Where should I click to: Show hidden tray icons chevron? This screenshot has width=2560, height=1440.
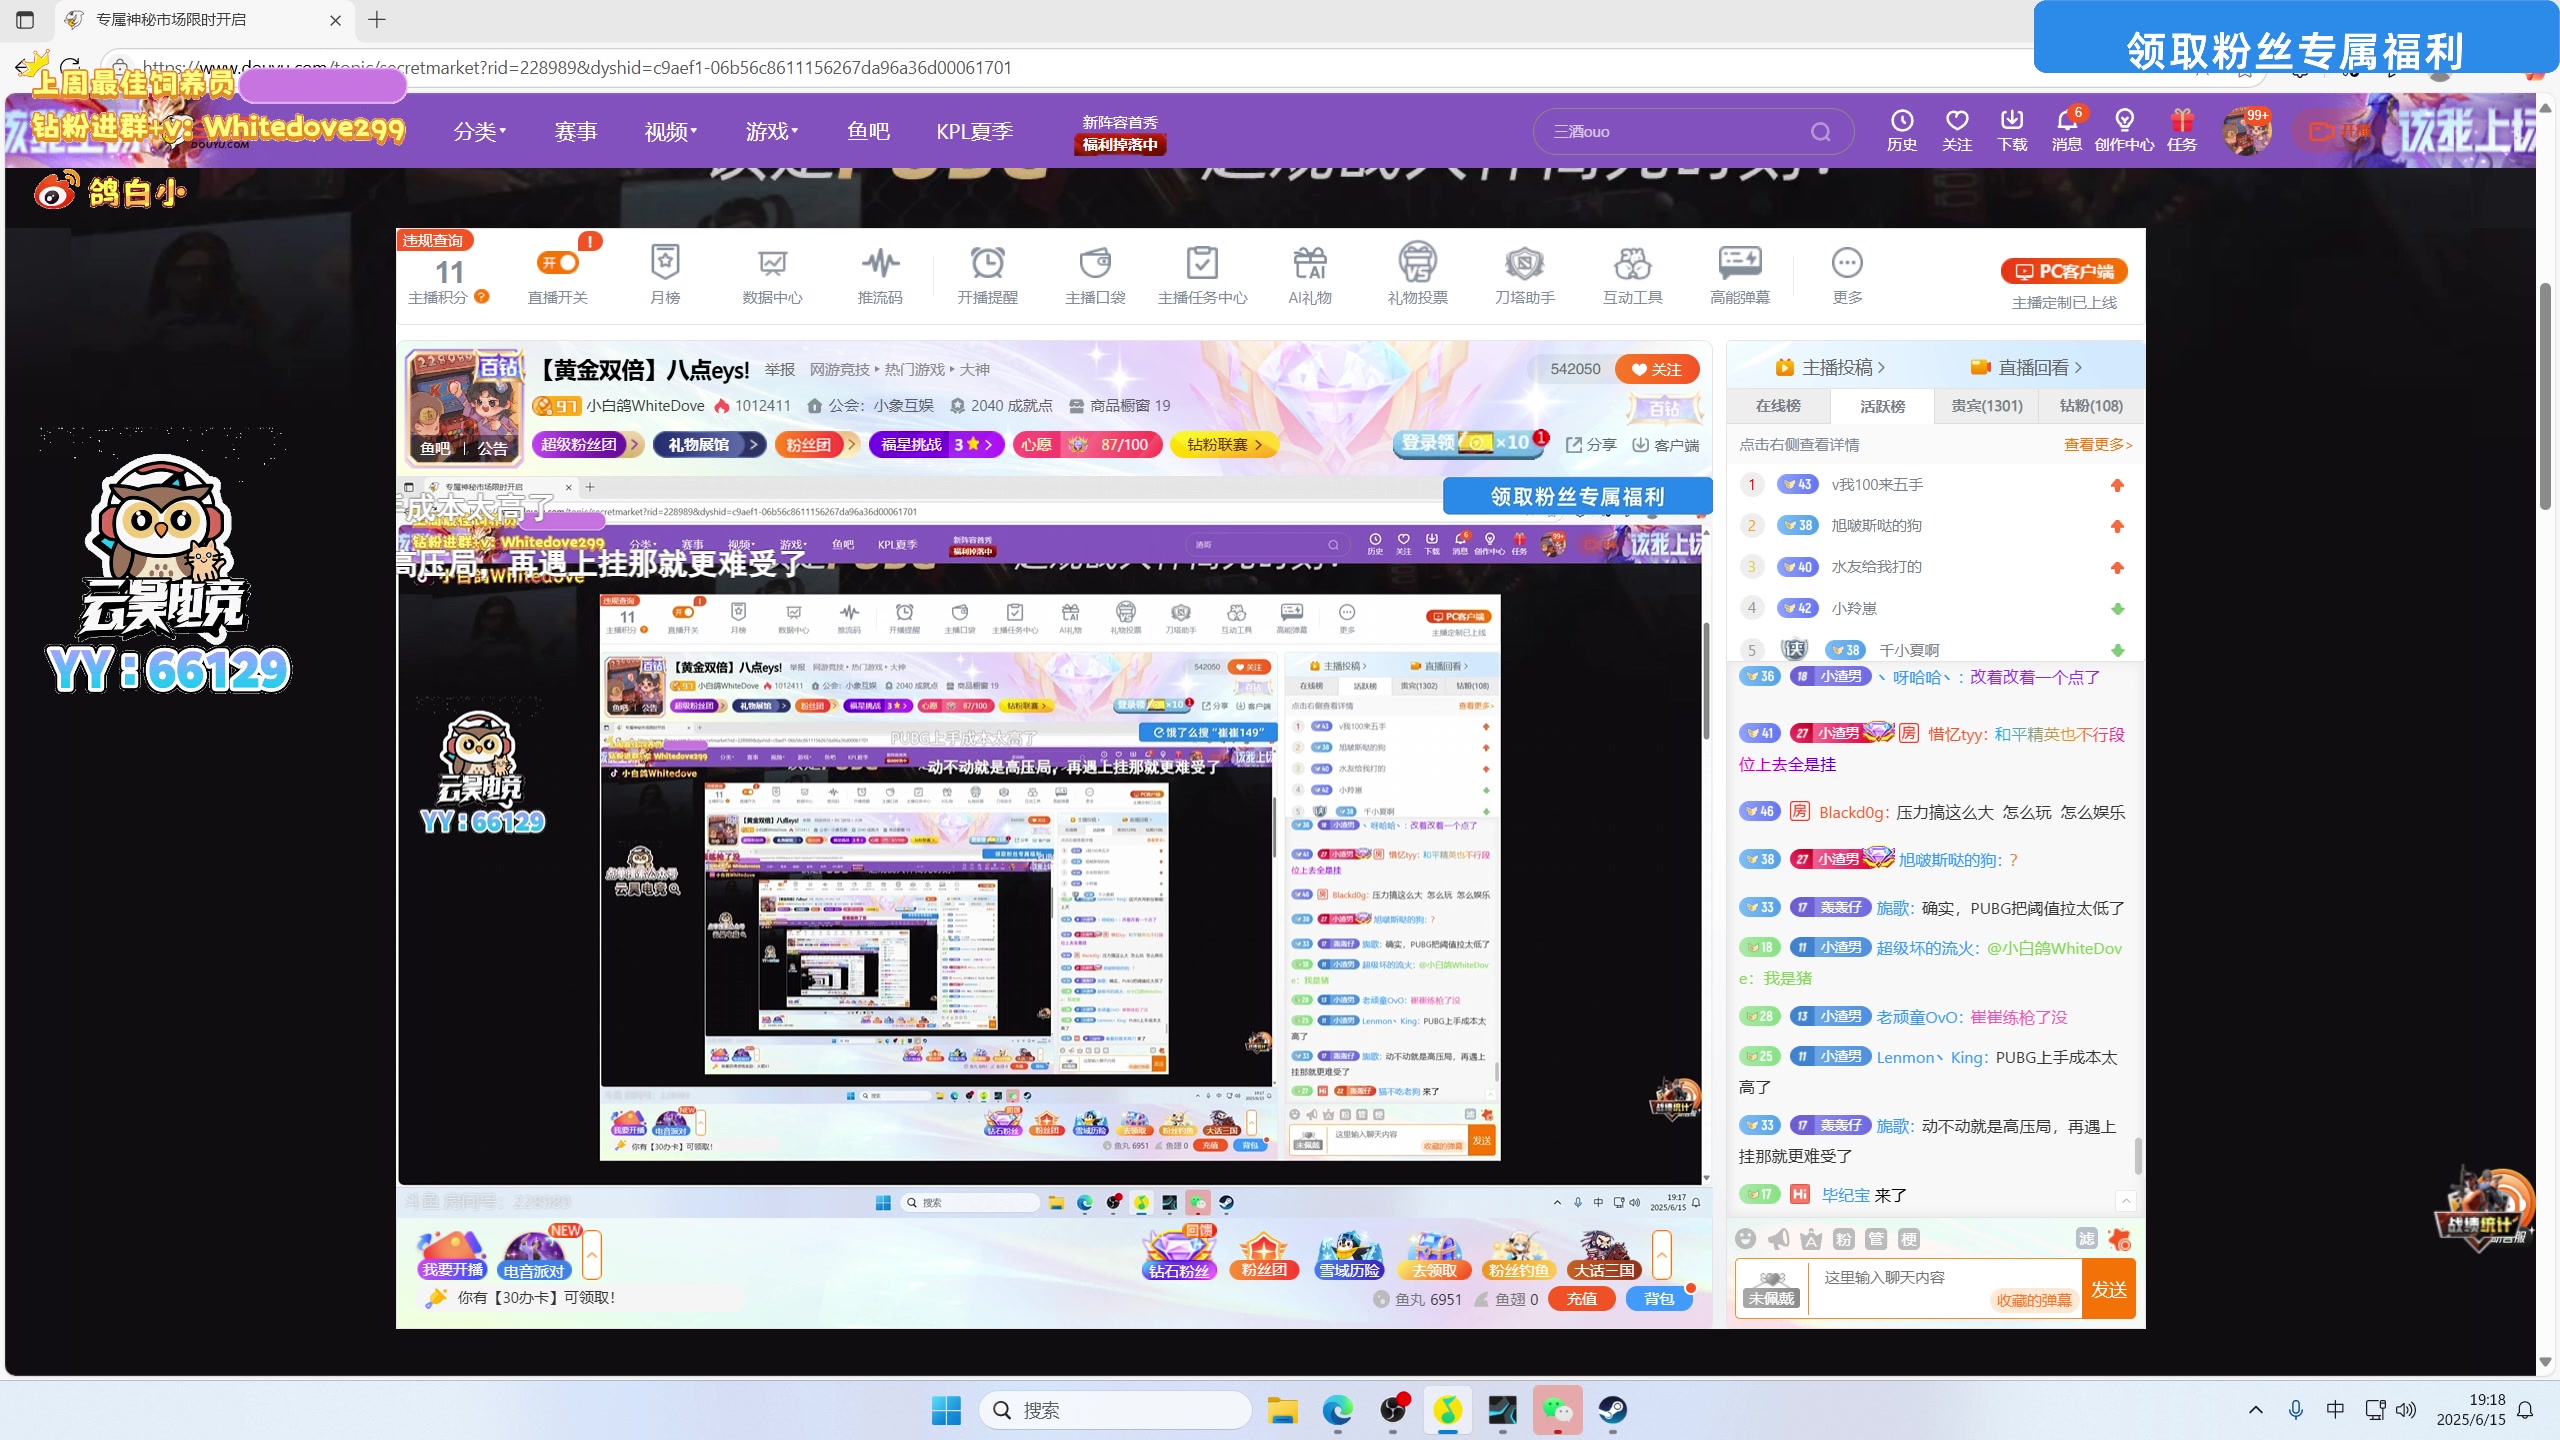[x=2256, y=1410]
